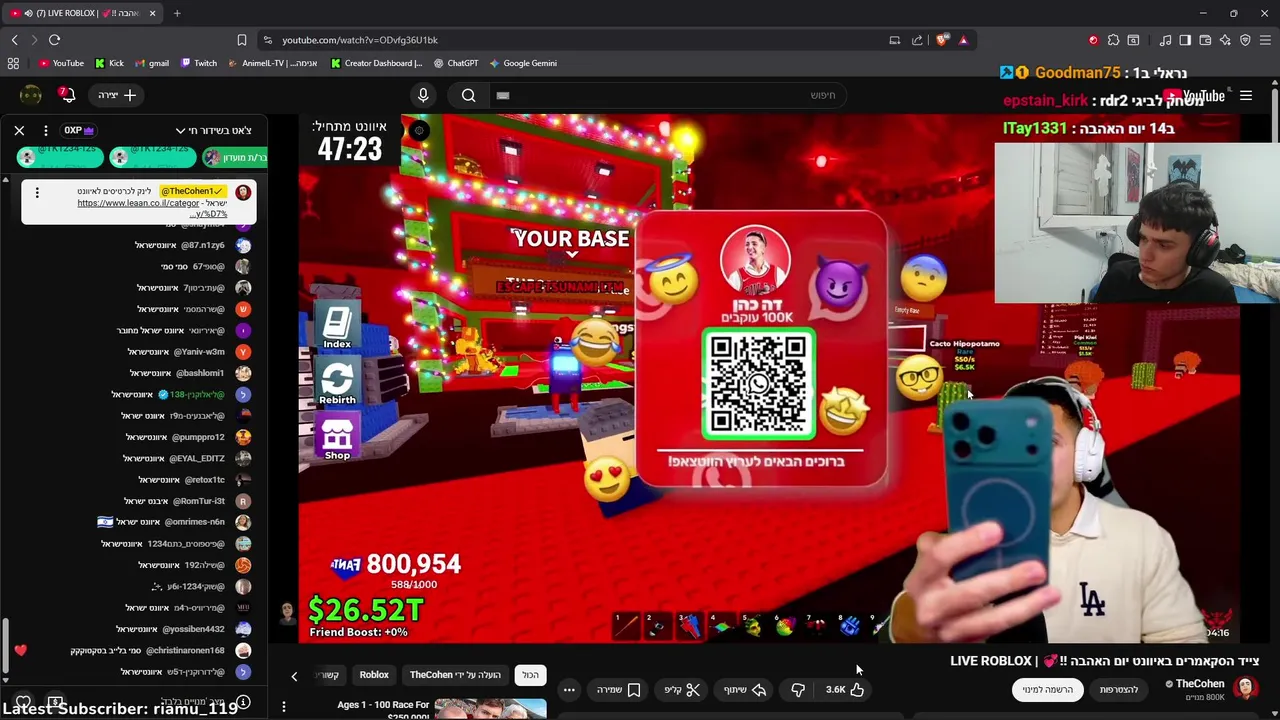Like the video with the thumbs-up button
1280x720 pixels.
pos(845,689)
